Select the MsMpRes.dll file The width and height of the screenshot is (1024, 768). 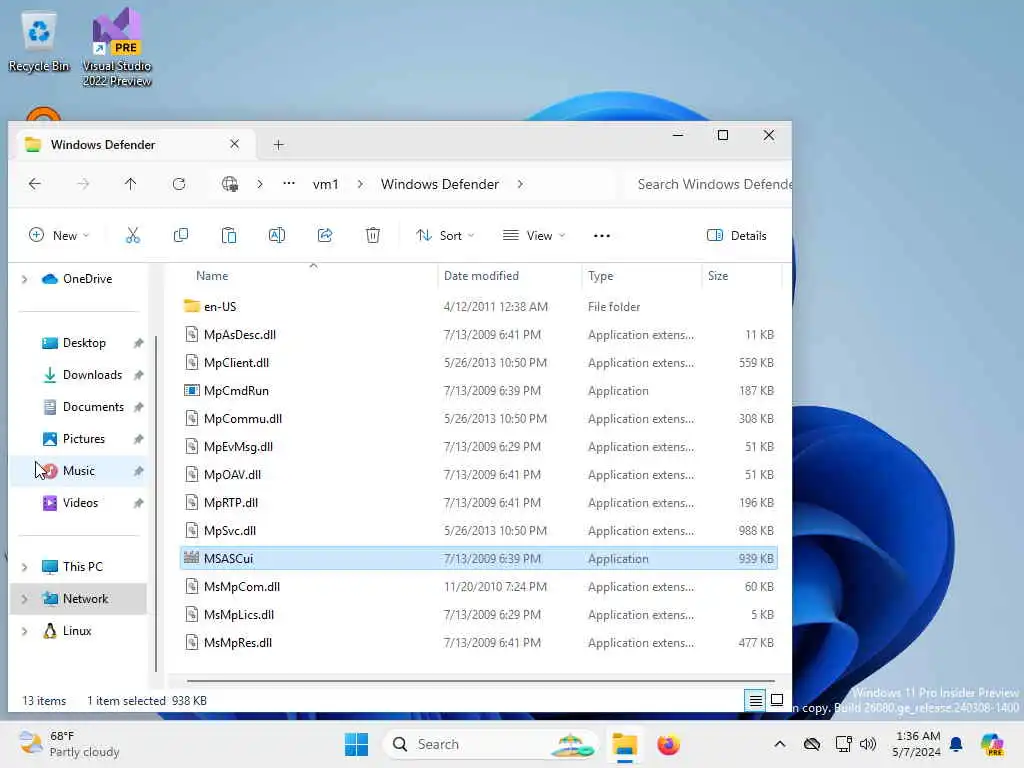pyautogui.click(x=478, y=643)
